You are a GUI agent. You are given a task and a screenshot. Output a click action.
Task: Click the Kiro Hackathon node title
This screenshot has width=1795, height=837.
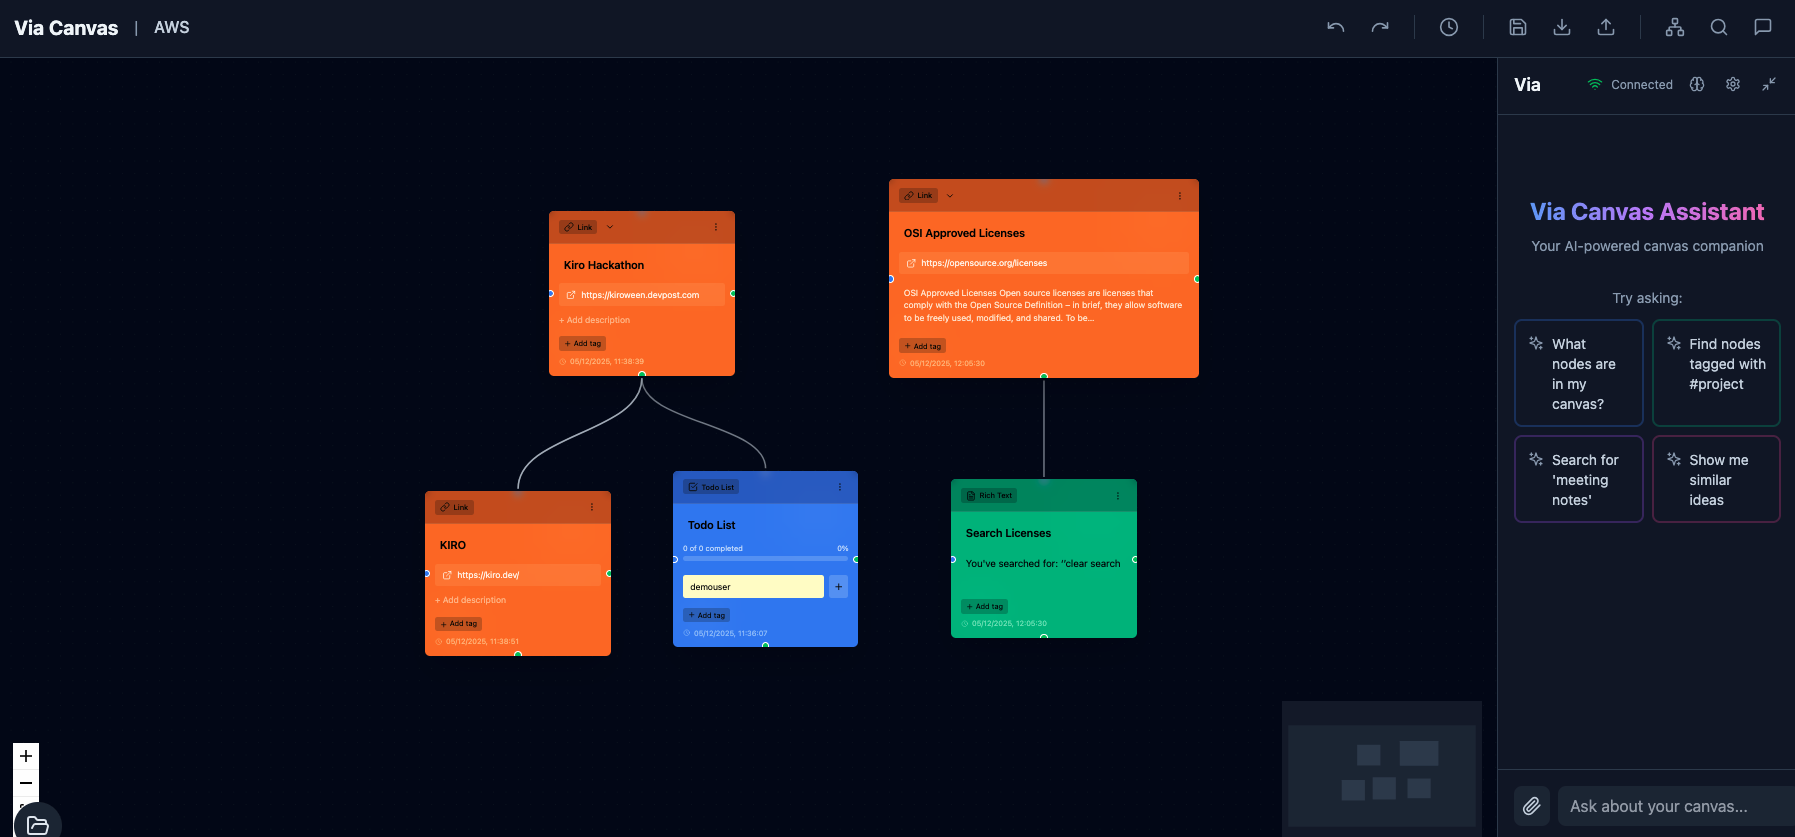(604, 265)
